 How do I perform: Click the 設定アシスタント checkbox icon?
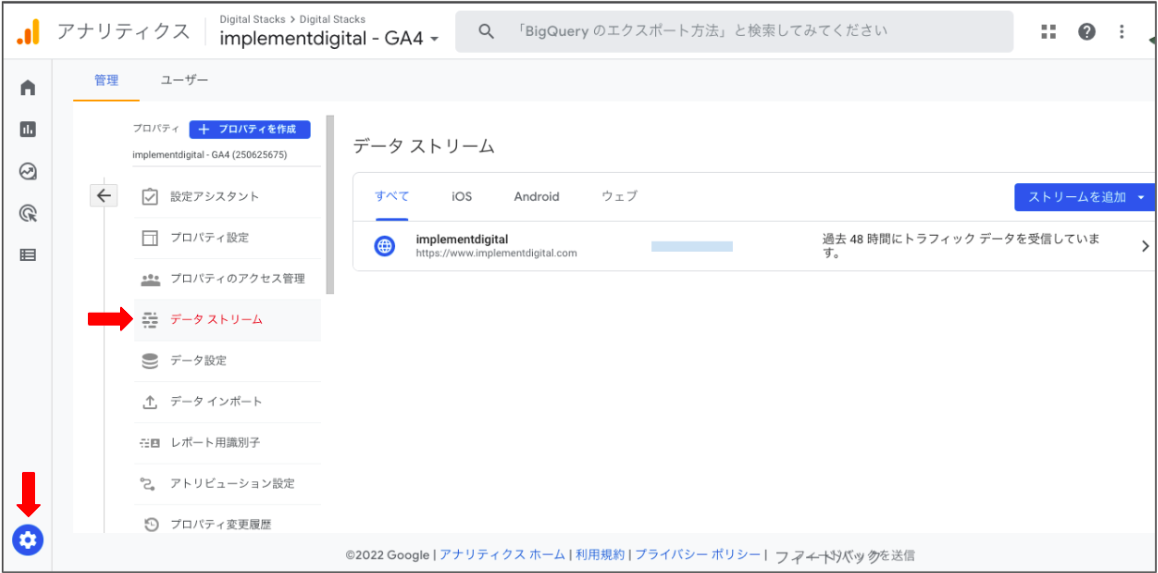pyautogui.click(x=150, y=197)
